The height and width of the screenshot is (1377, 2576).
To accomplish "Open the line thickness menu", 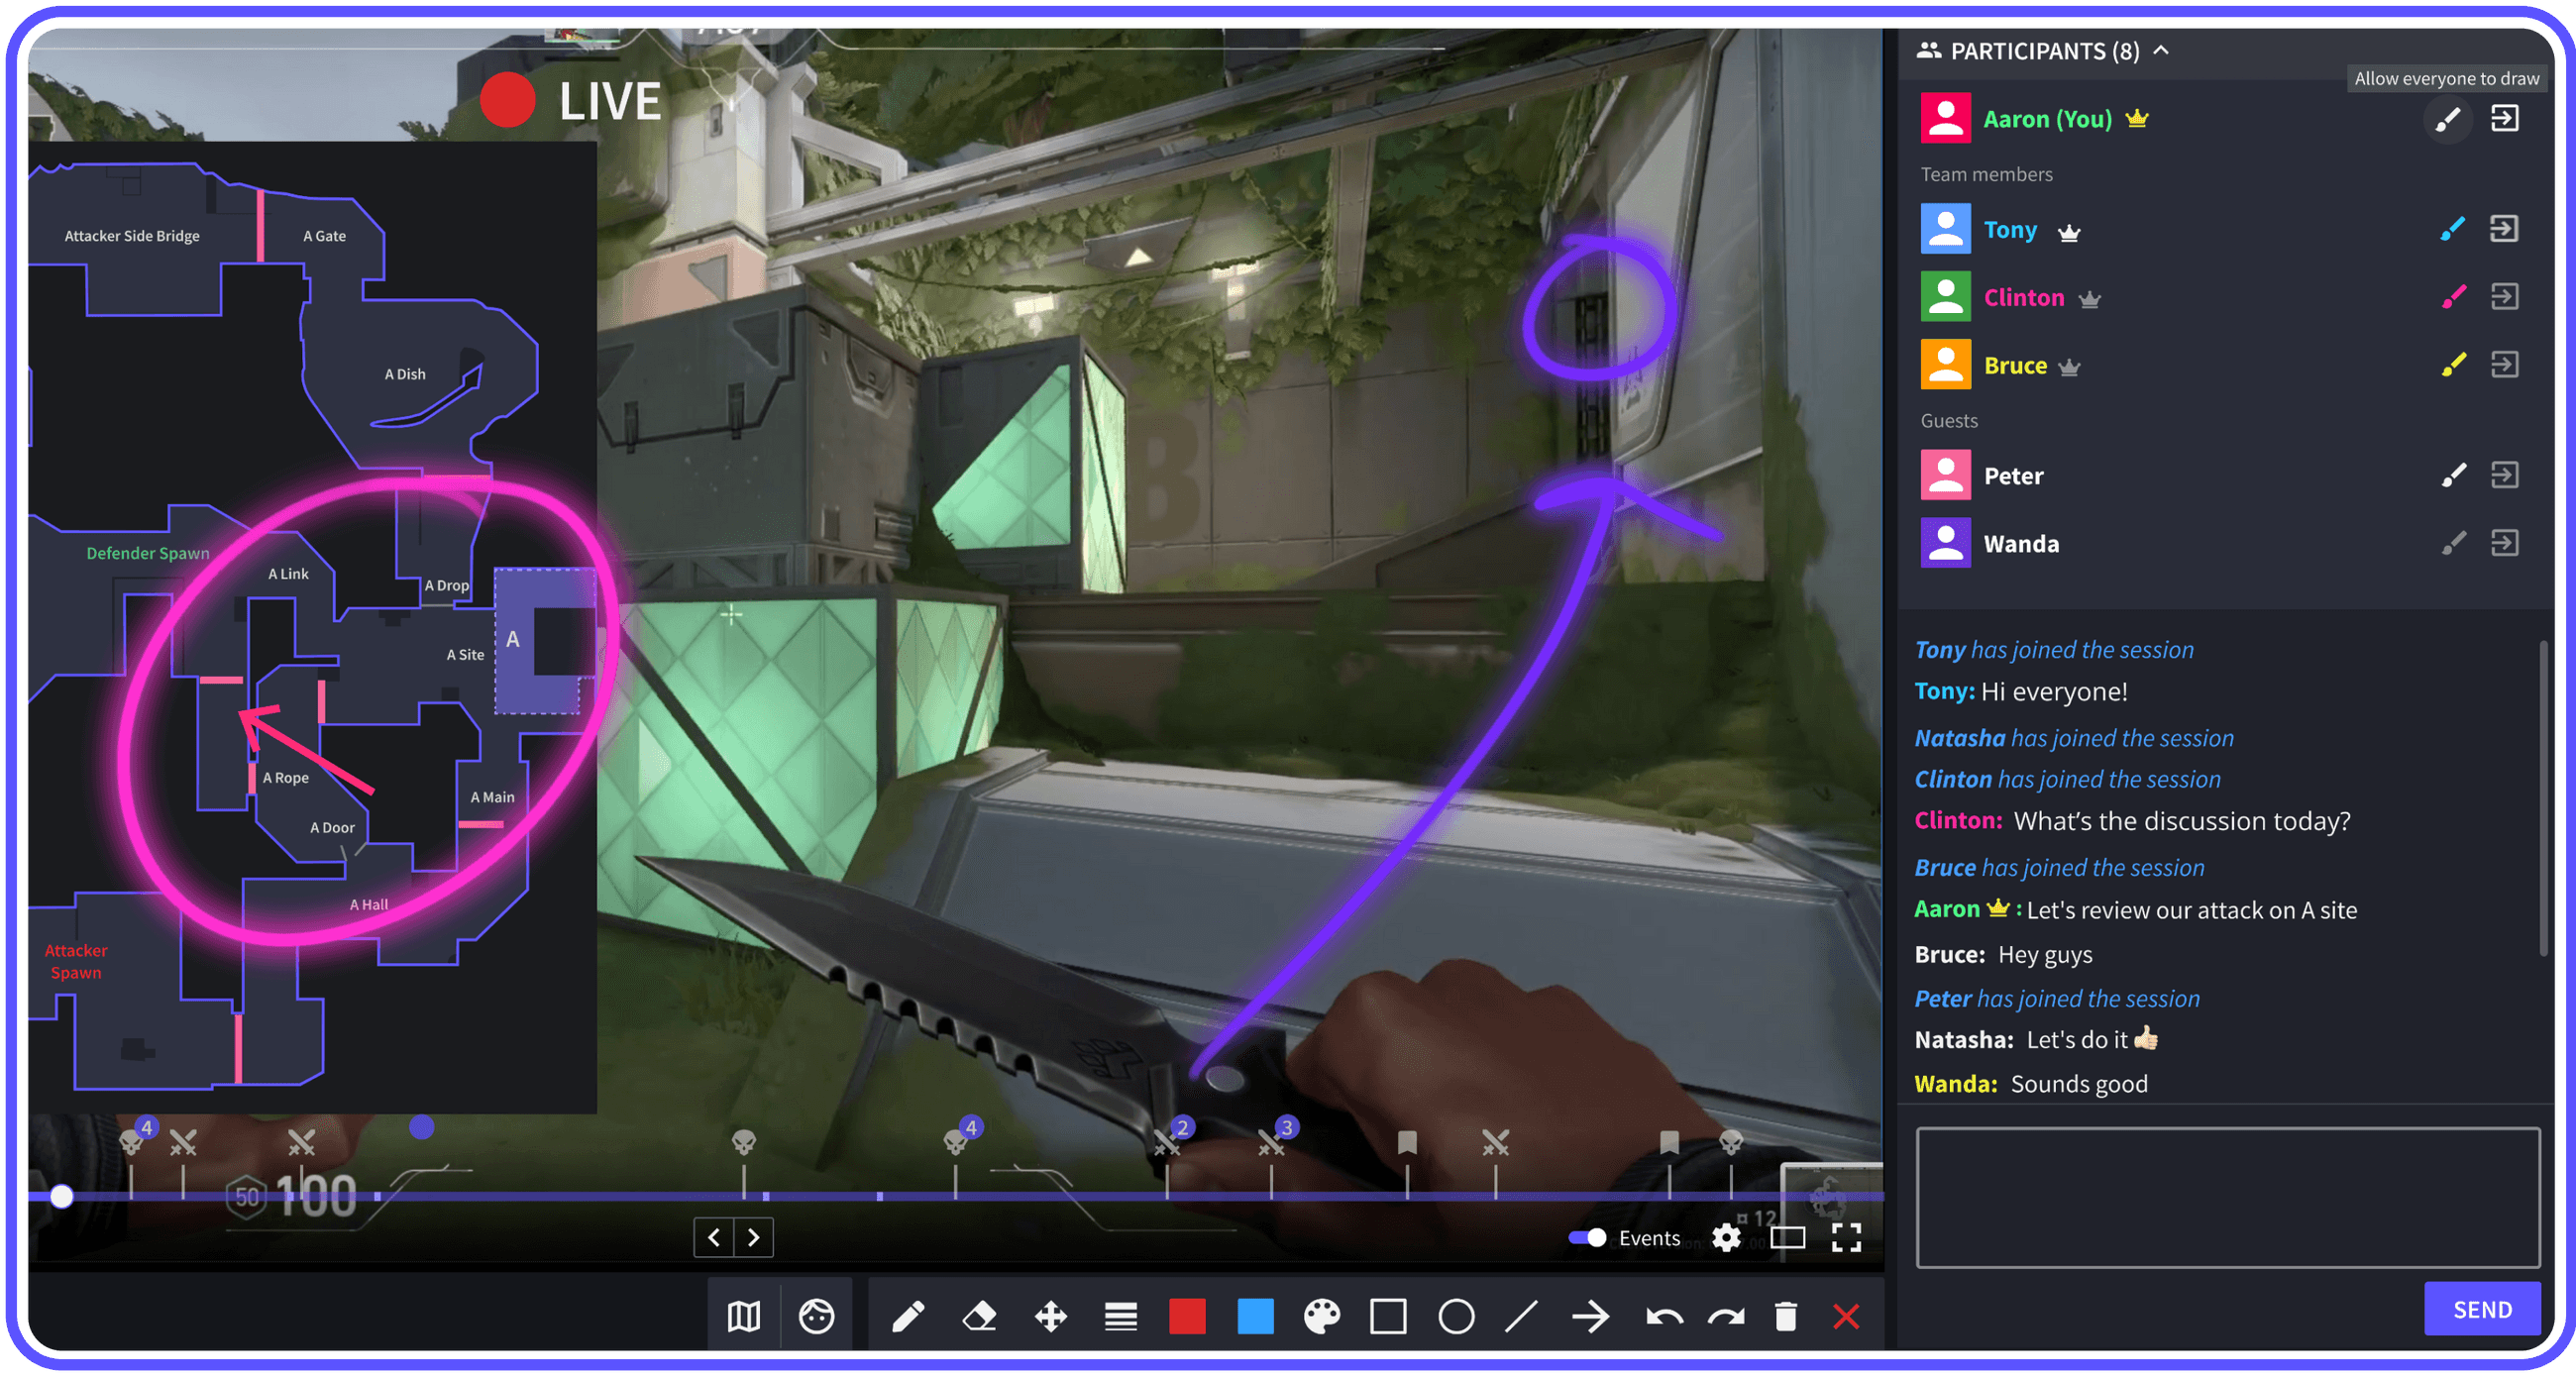I will [1120, 1316].
